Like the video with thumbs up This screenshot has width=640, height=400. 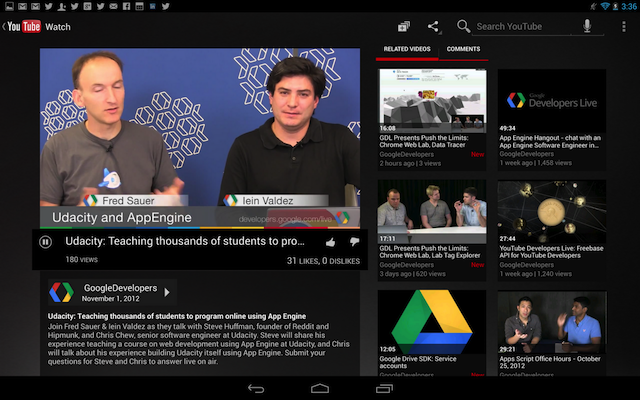331,242
